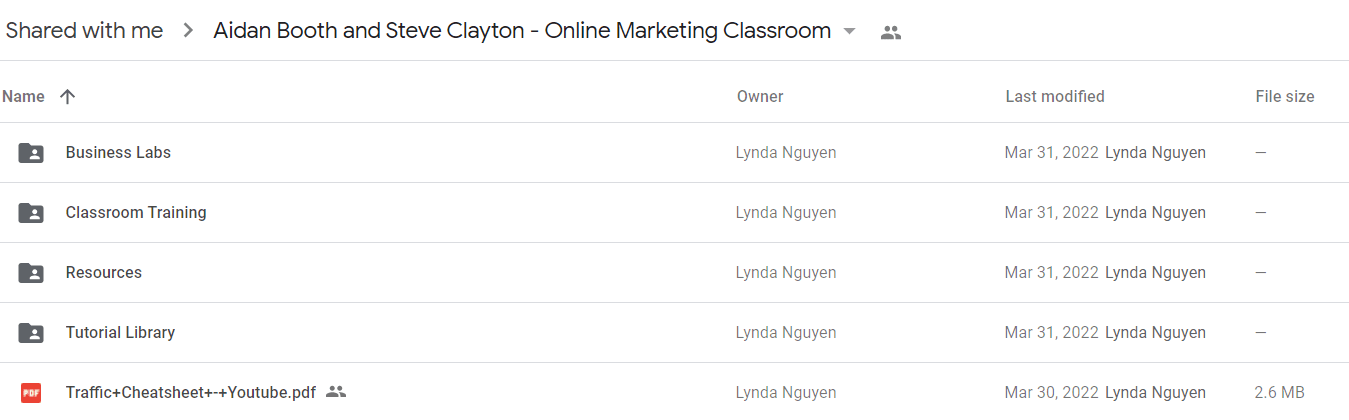
Task: Click the owner Lynda Nguyen in Business Labs row
Action: 786,153
